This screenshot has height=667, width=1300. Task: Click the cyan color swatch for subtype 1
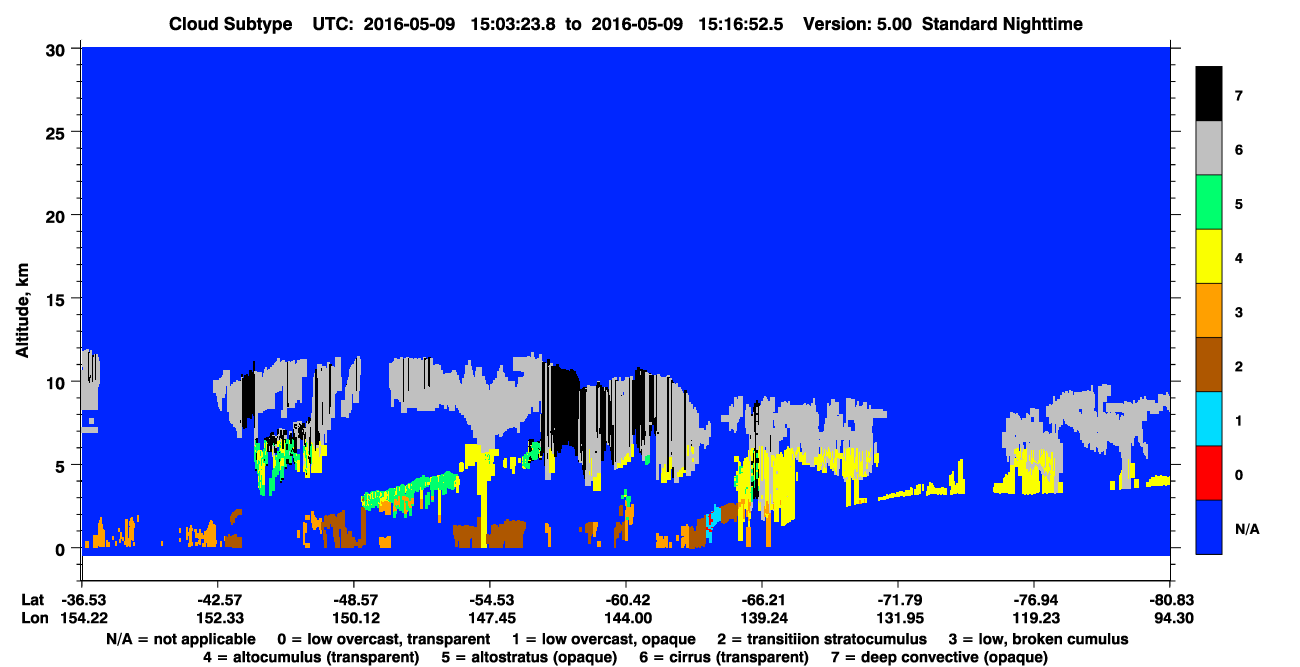tap(1209, 419)
